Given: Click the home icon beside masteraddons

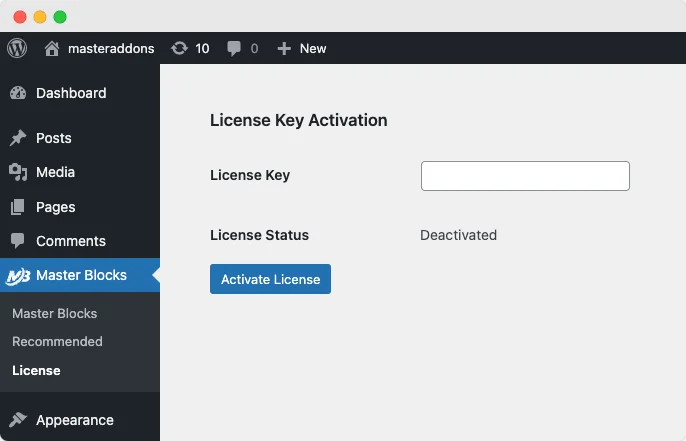Looking at the screenshot, I should coord(52,48).
